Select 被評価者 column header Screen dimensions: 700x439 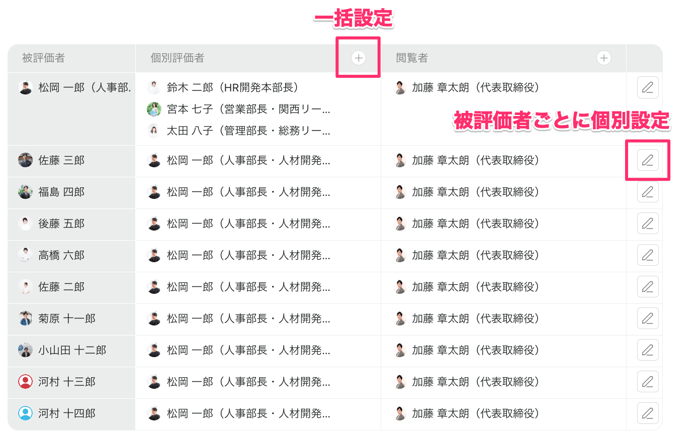(43, 58)
